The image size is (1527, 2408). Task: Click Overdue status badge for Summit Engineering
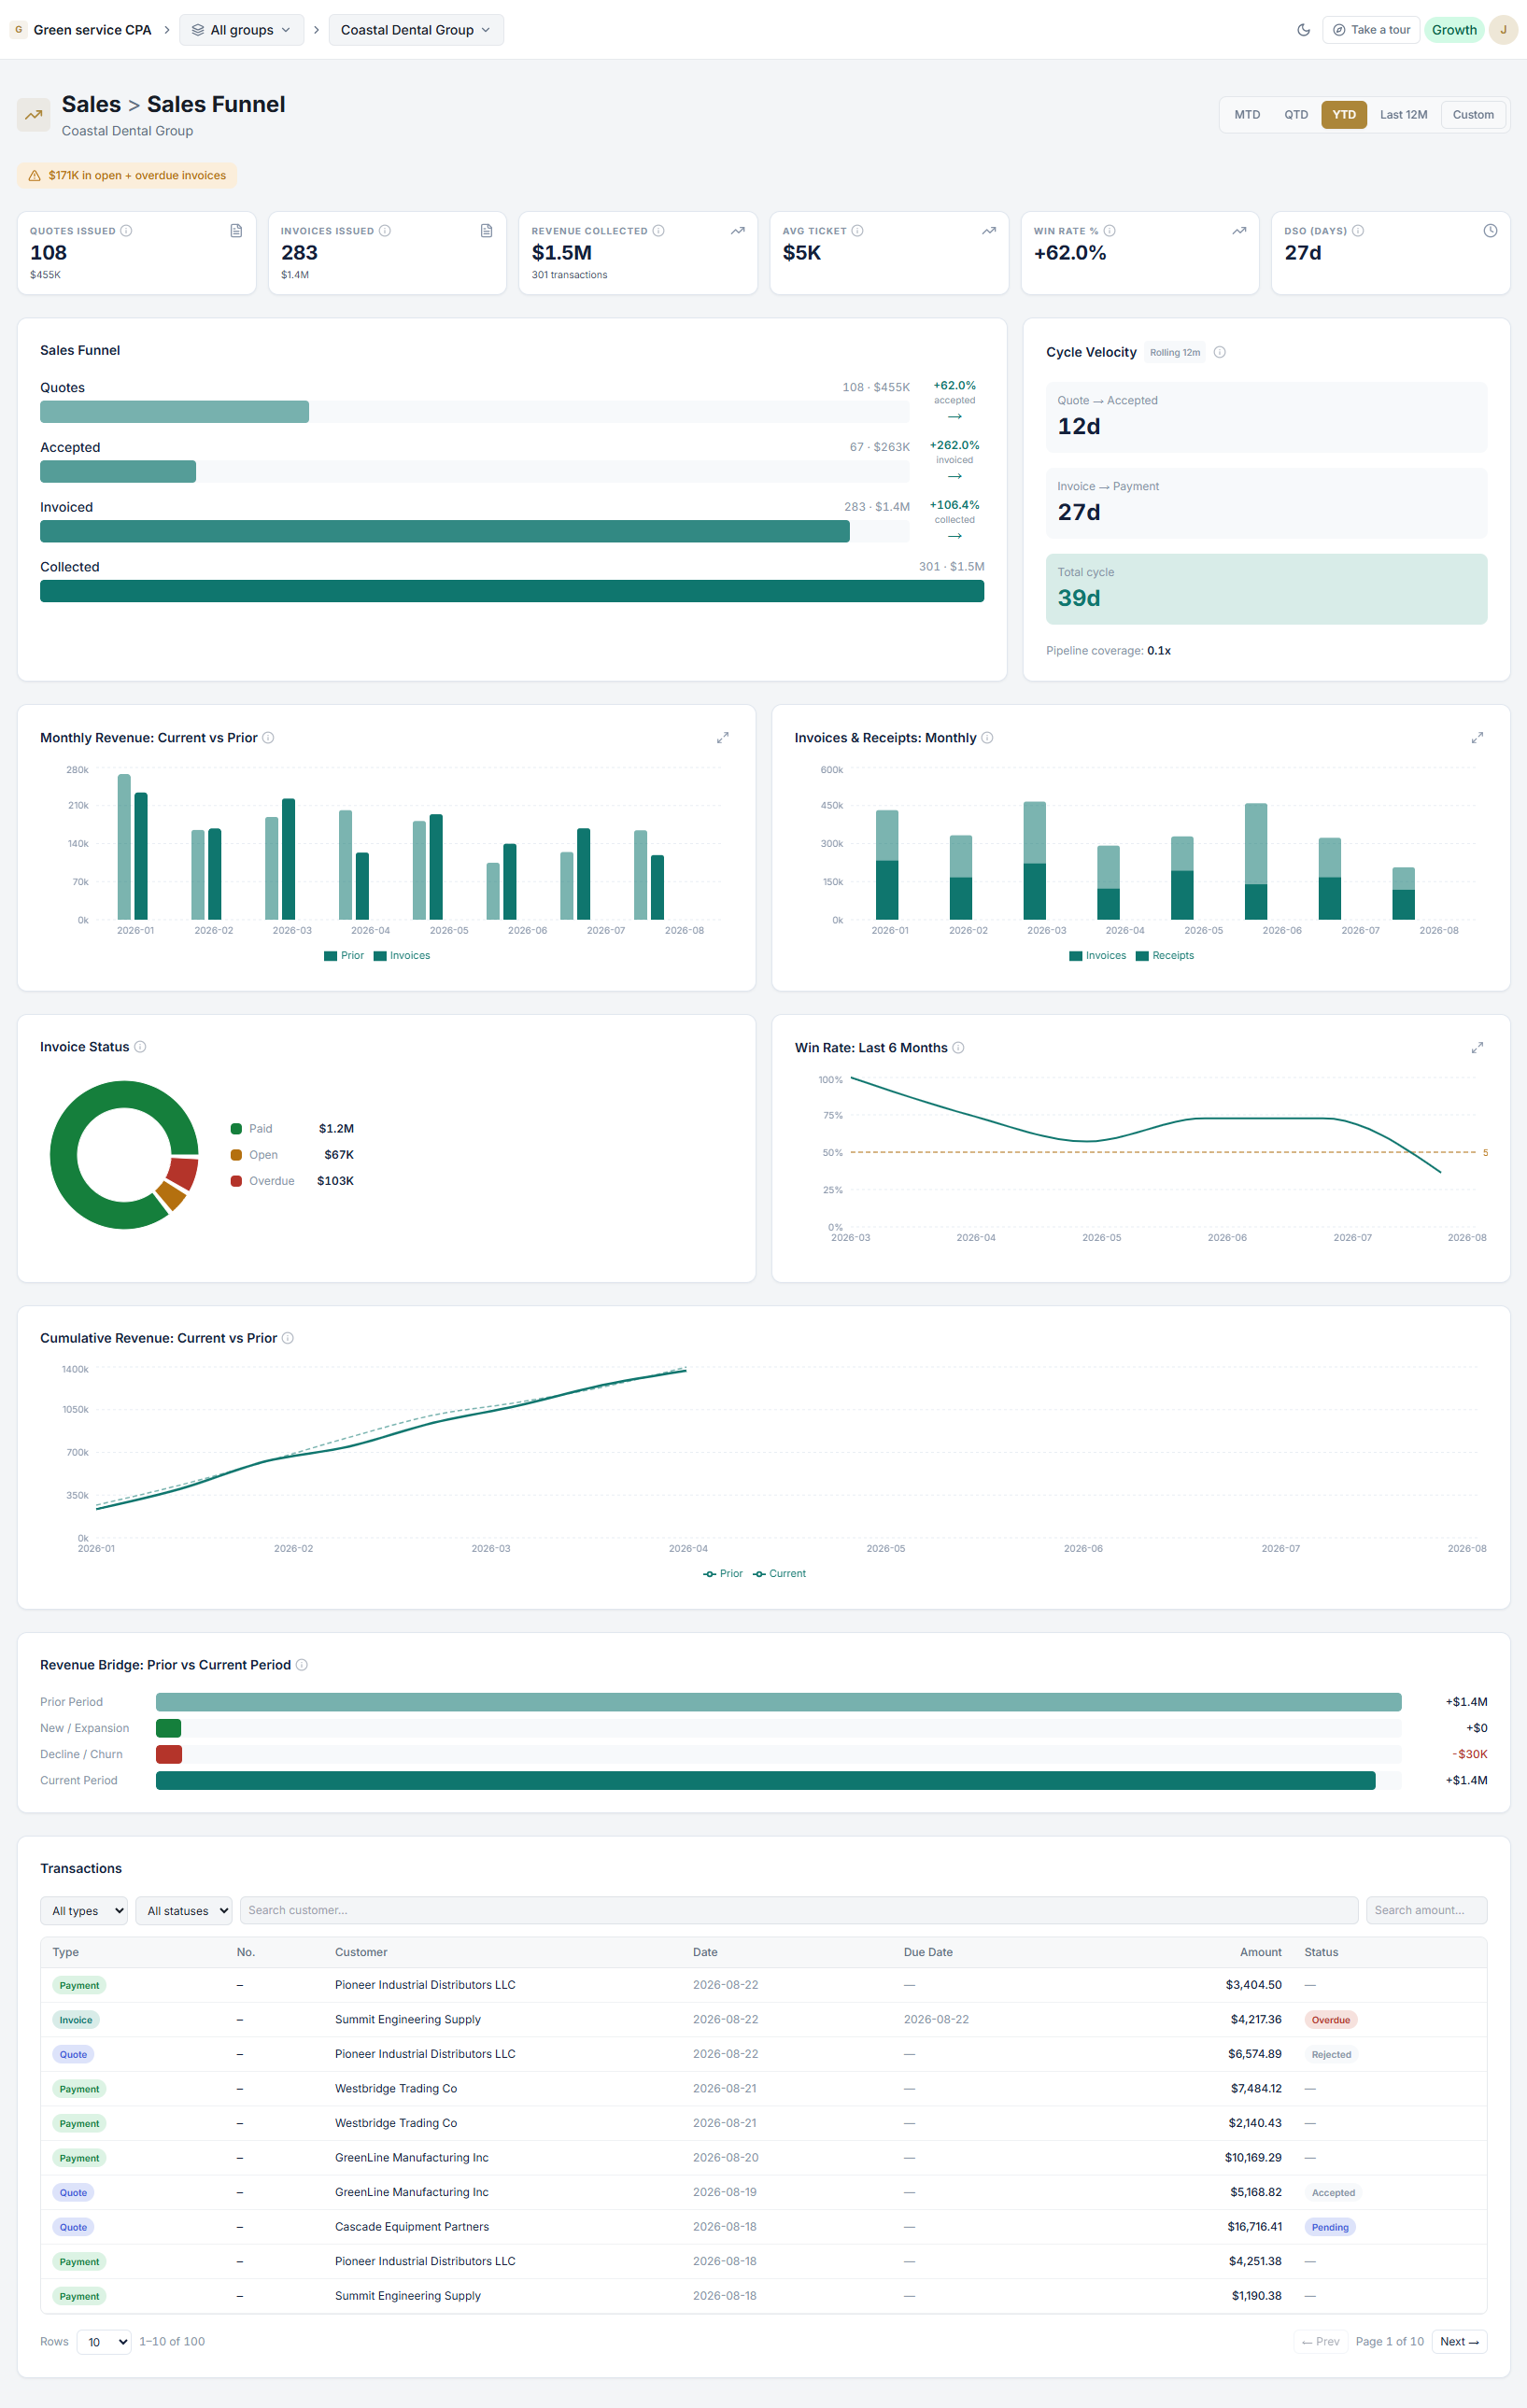tap(1331, 2020)
